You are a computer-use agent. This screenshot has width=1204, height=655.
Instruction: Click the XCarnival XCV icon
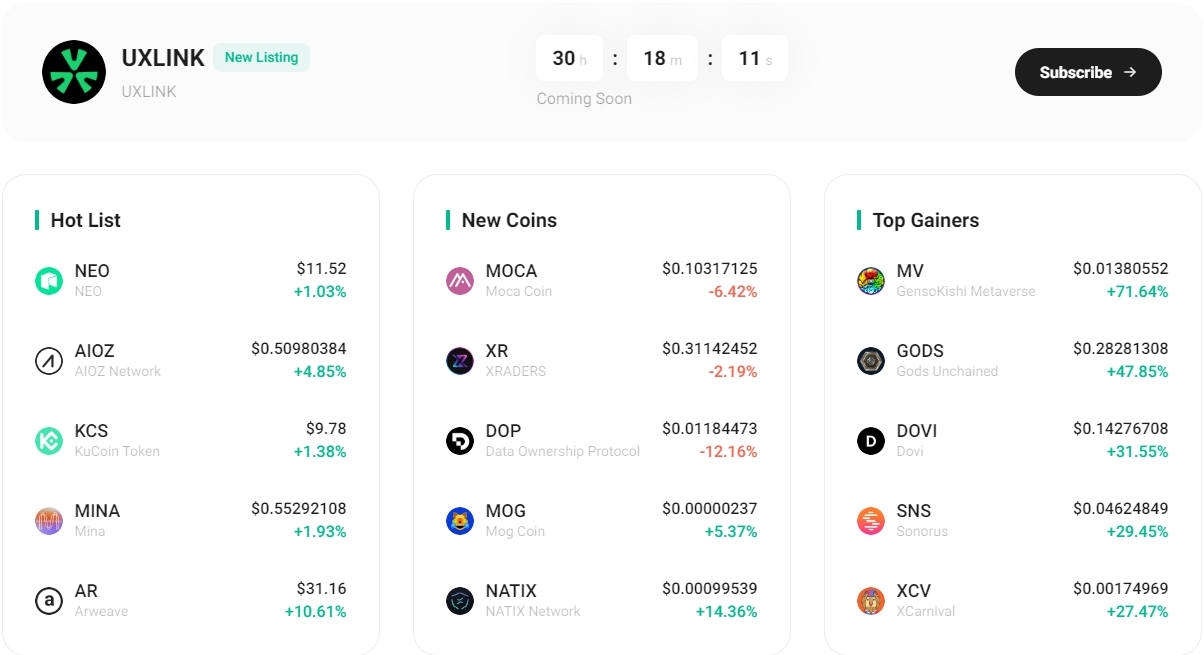(871, 601)
